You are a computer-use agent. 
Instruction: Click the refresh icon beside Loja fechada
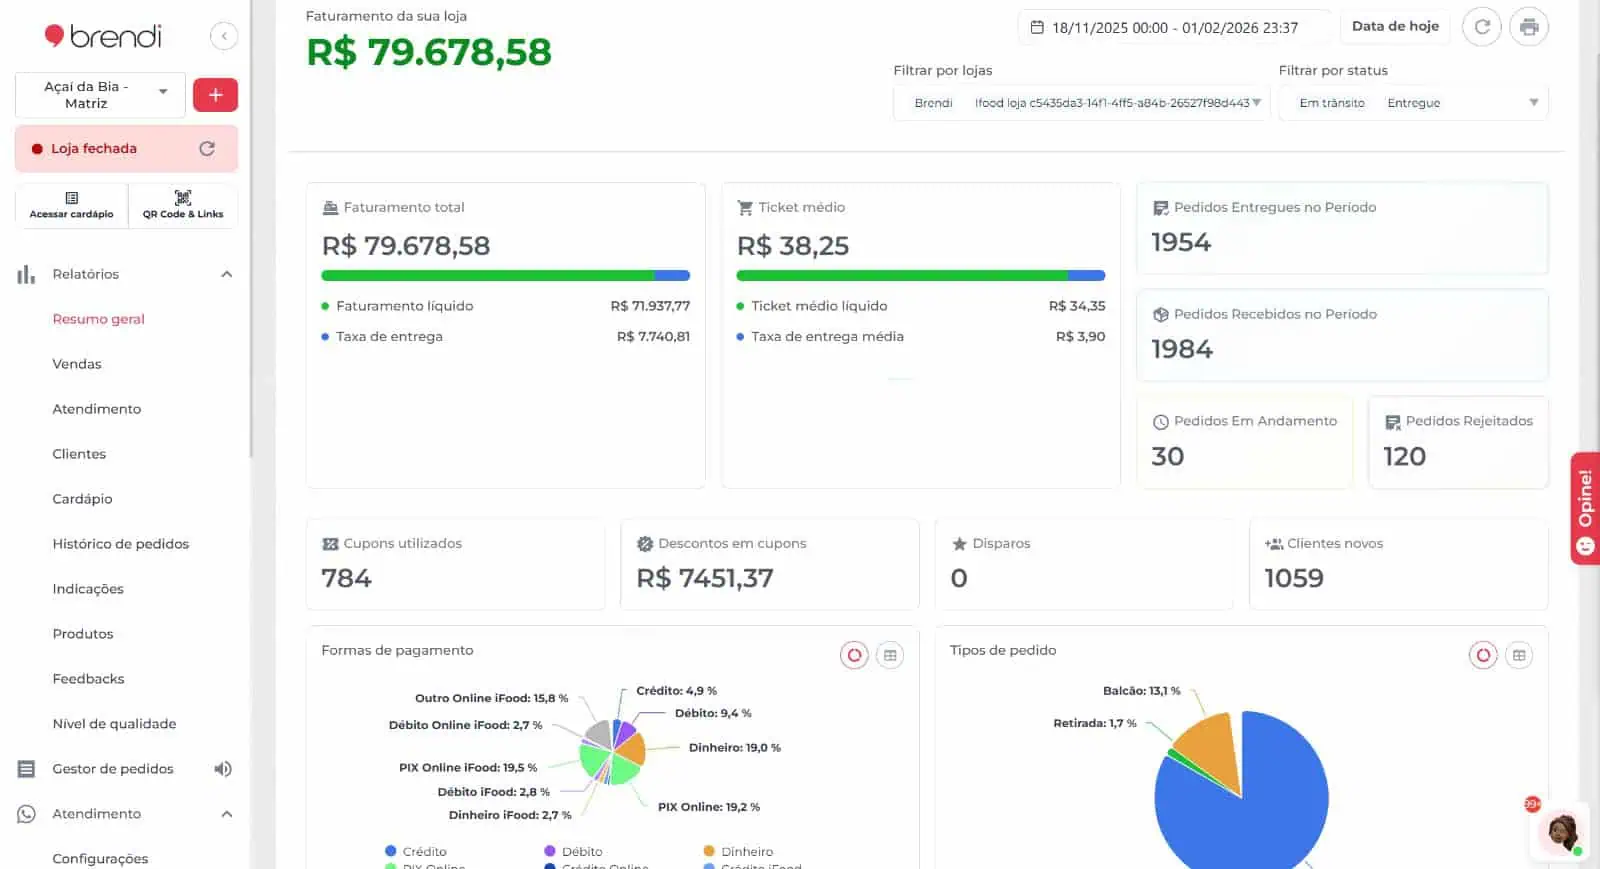(207, 149)
